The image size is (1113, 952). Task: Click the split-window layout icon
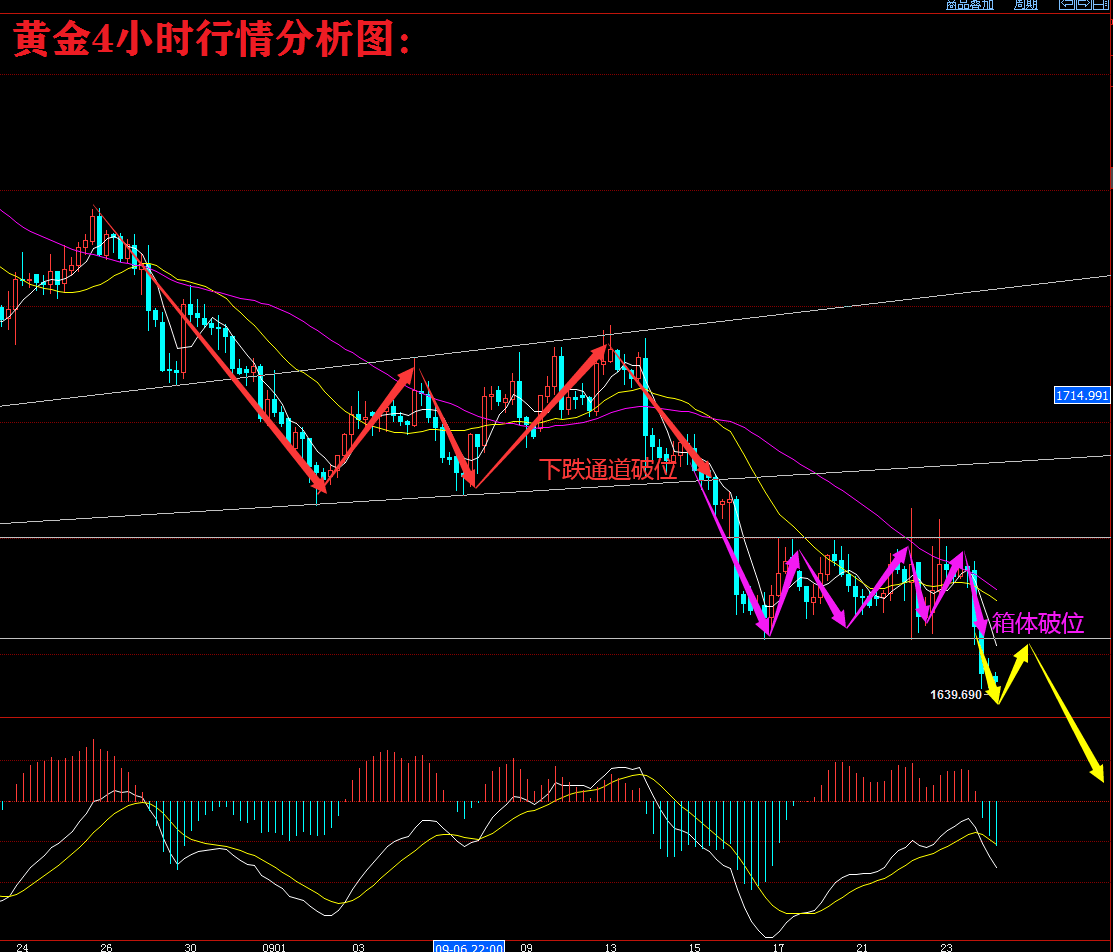click(1101, 4)
